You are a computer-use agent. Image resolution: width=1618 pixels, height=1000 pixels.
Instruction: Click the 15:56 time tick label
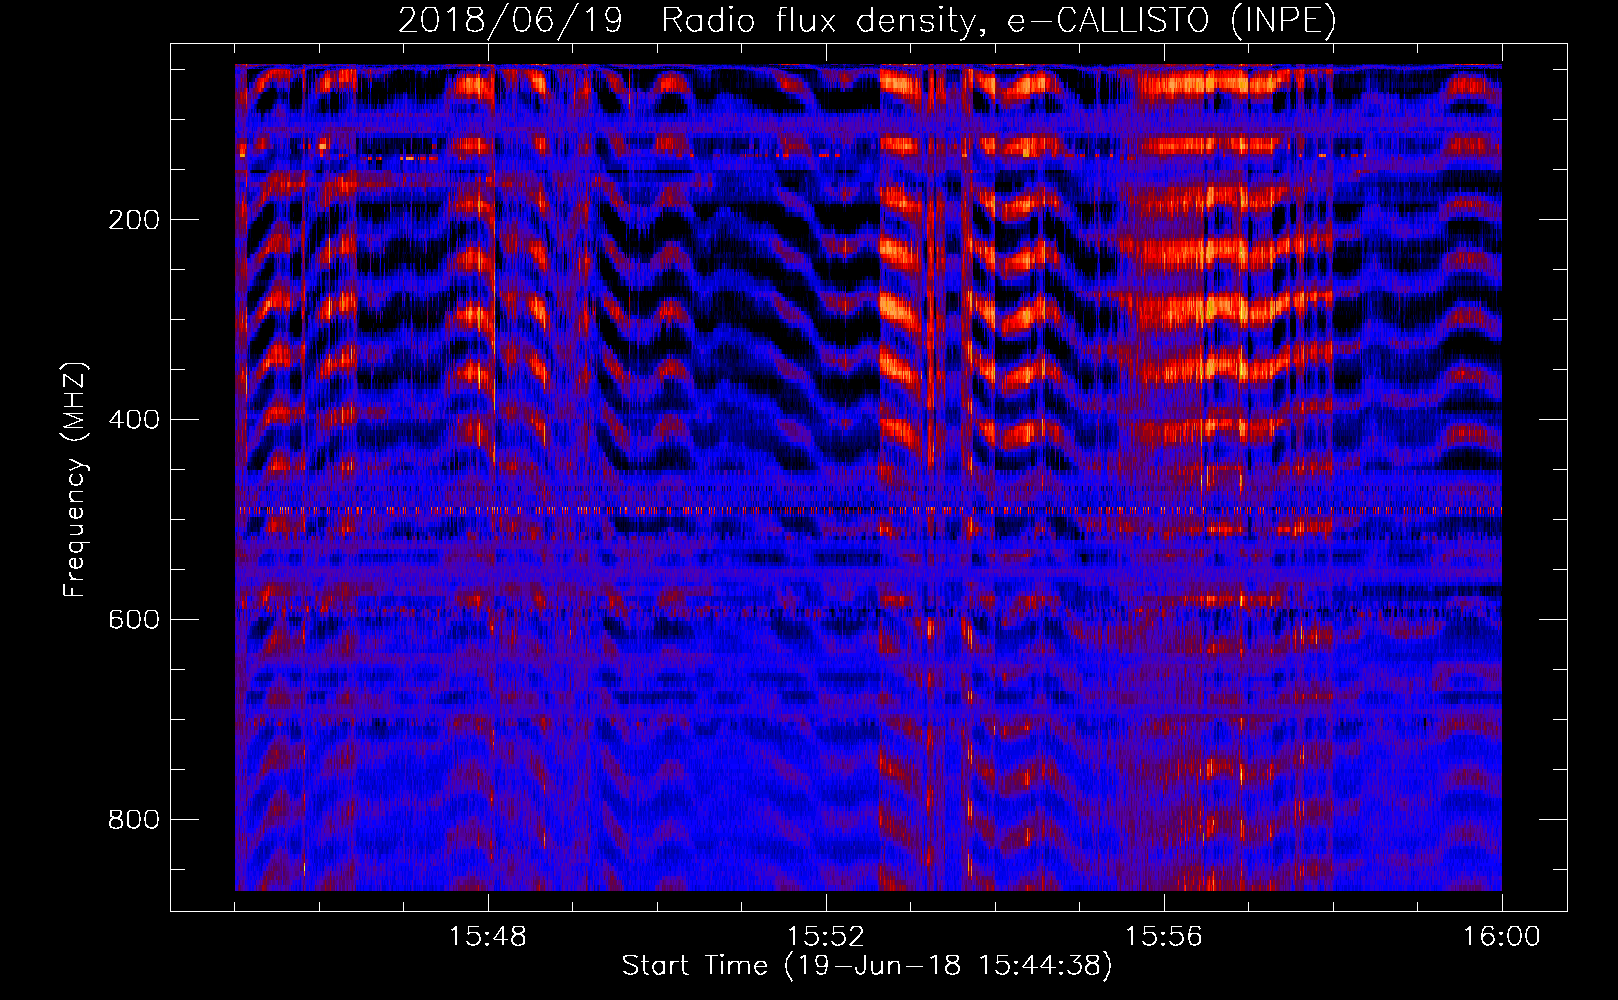coord(1164,937)
